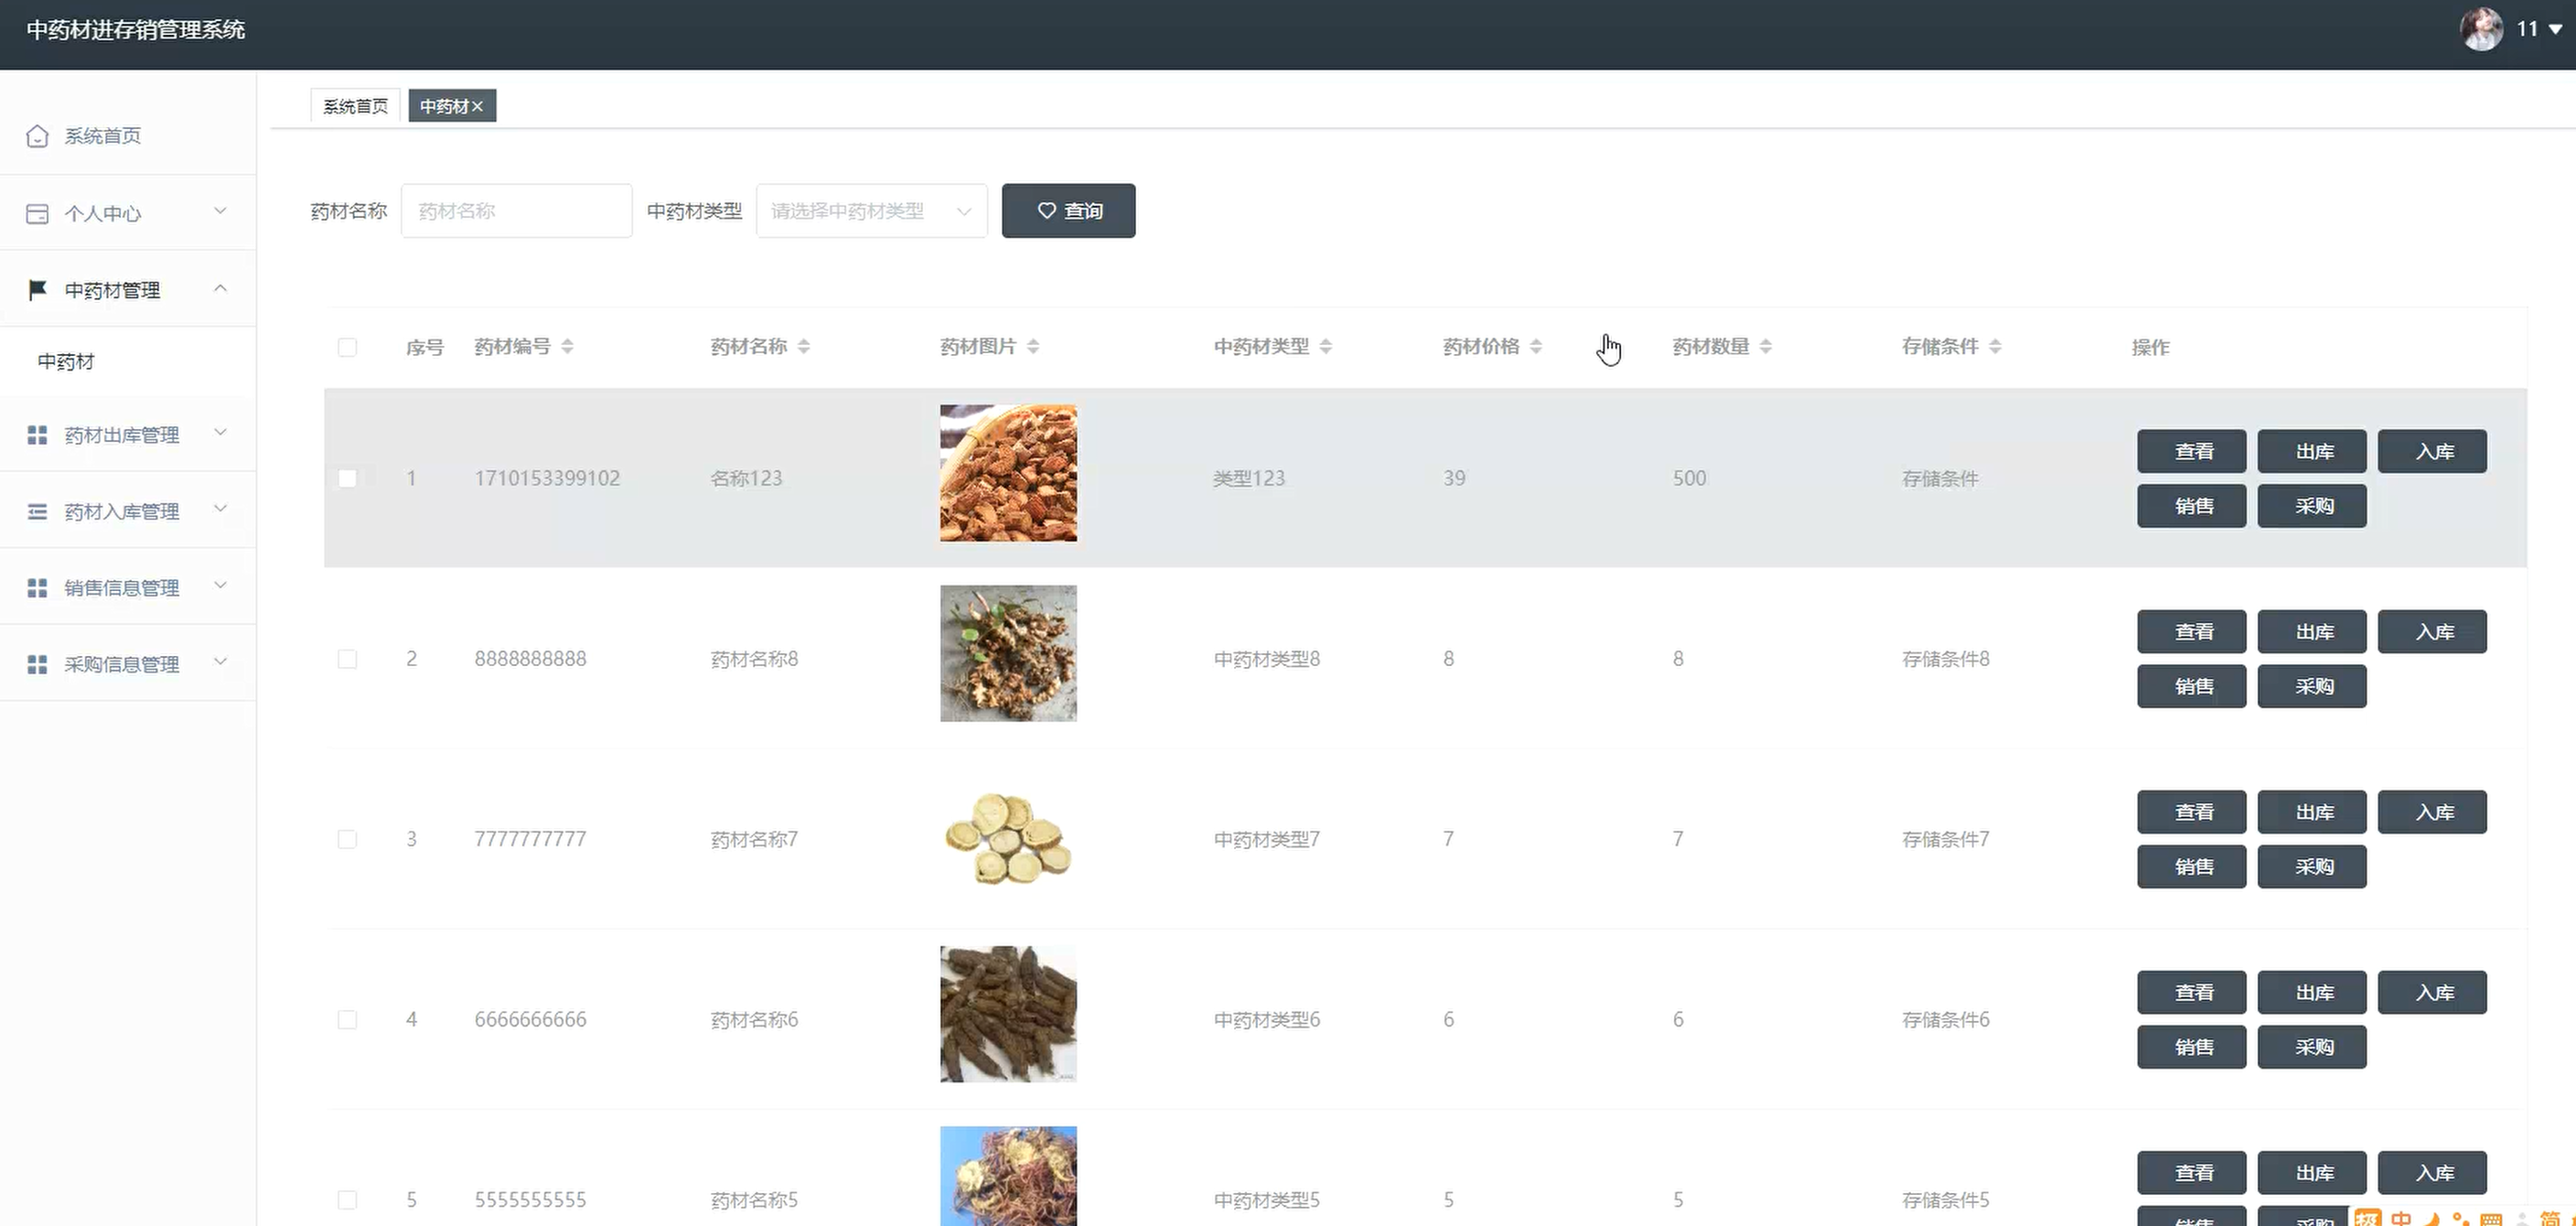Click 查看 for row 名称123
The image size is (2576, 1226).
click(2192, 452)
